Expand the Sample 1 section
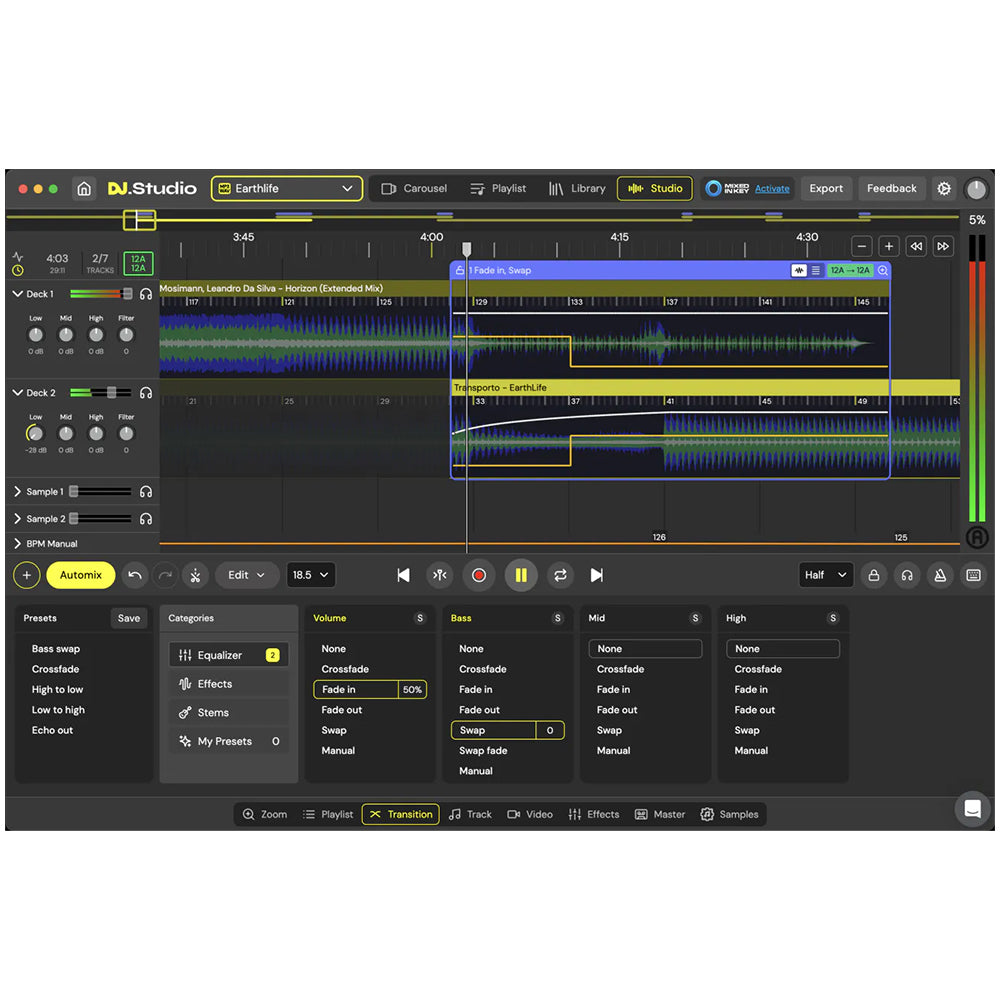The image size is (1000, 1000). (17, 491)
